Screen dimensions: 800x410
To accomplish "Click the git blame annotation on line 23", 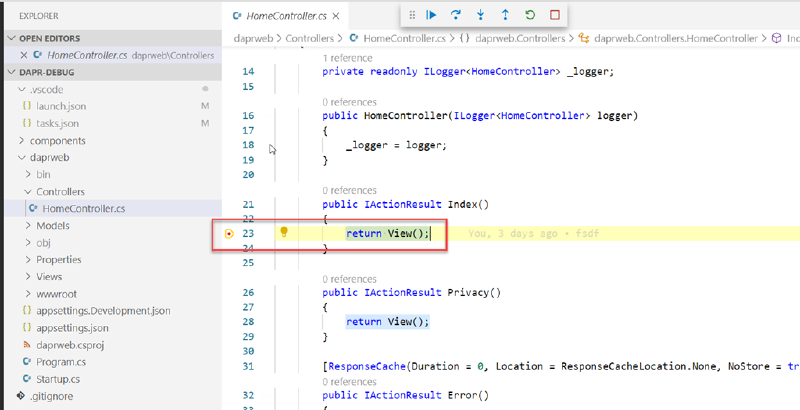I will click(x=533, y=234).
